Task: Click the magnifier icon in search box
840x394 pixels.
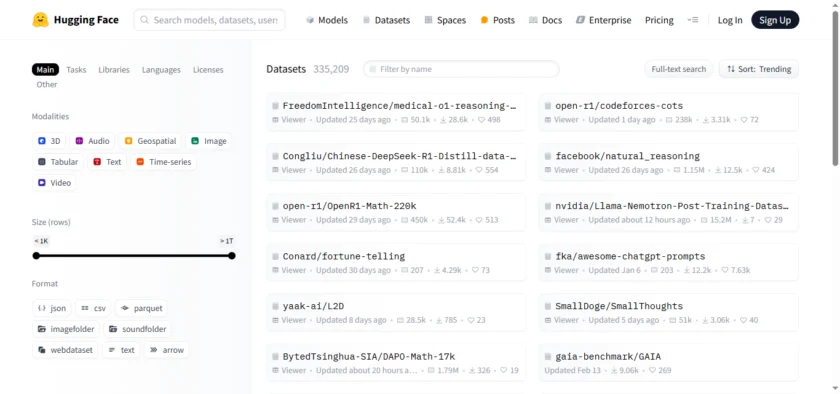Action: pos(144,20)
